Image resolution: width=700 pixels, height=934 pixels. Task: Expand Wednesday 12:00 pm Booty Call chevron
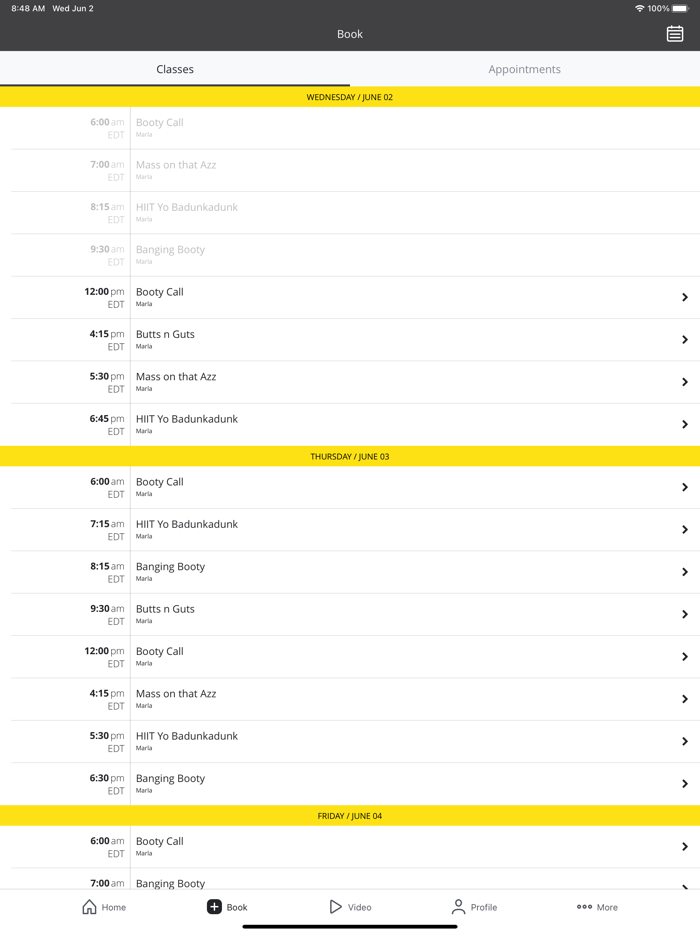(x=685, y=297)
